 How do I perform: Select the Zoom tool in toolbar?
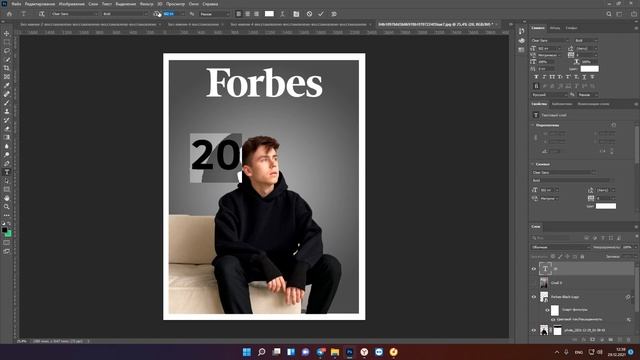[x=7, y=207]
